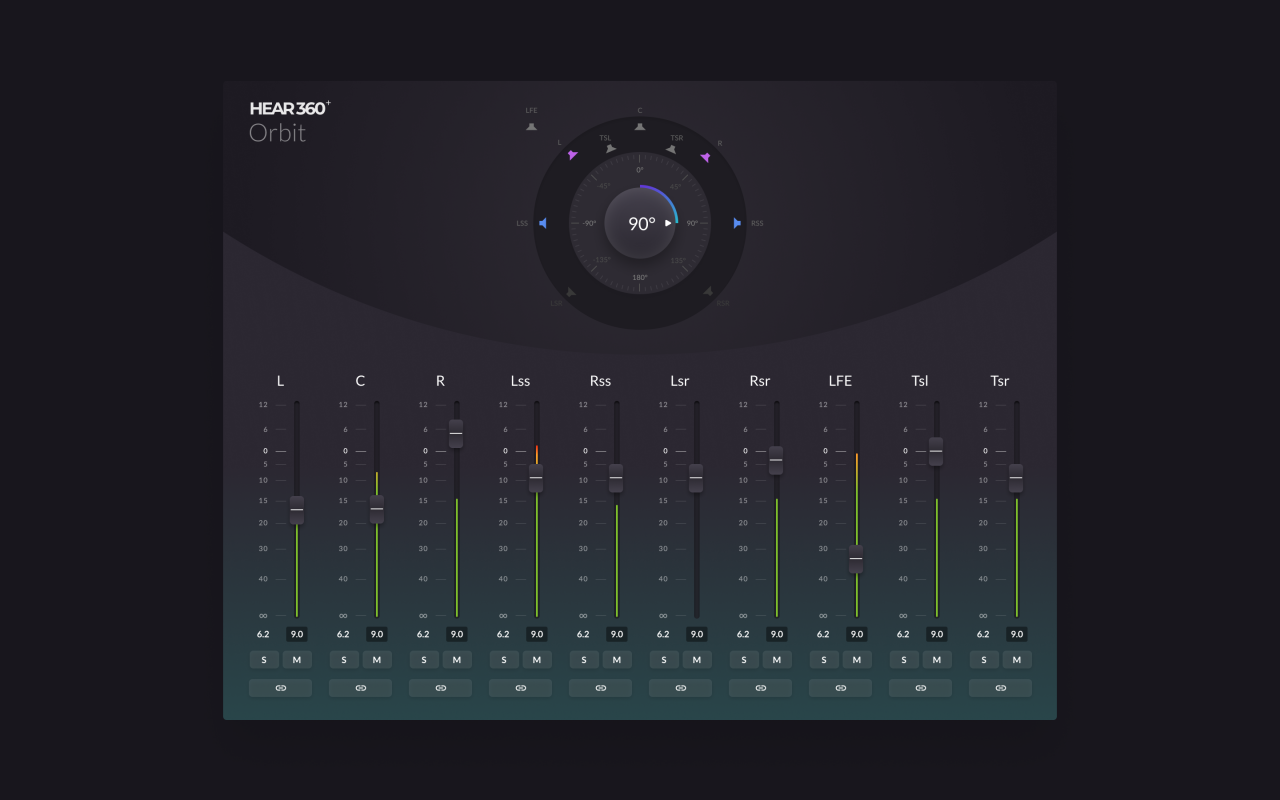Viewport: 1280px width, 800px height.
Task: Toggle the link button under the R channel
Action: coord(440,687)
